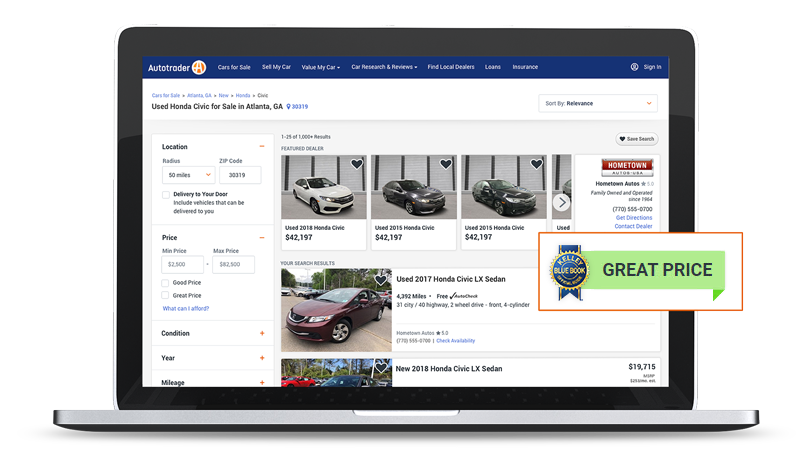The height and width of the screenshot is (473, 800).
Task: Collapse the Price filter section
Action: tap(262, 238)
